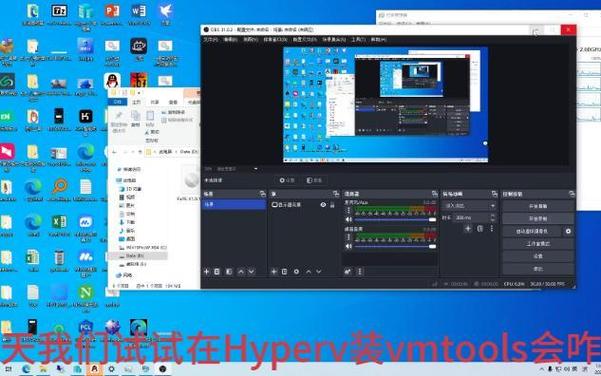
Task: Toggle visibility eye of display capture source
Action: pyautogui.click(x=323, y=205)
